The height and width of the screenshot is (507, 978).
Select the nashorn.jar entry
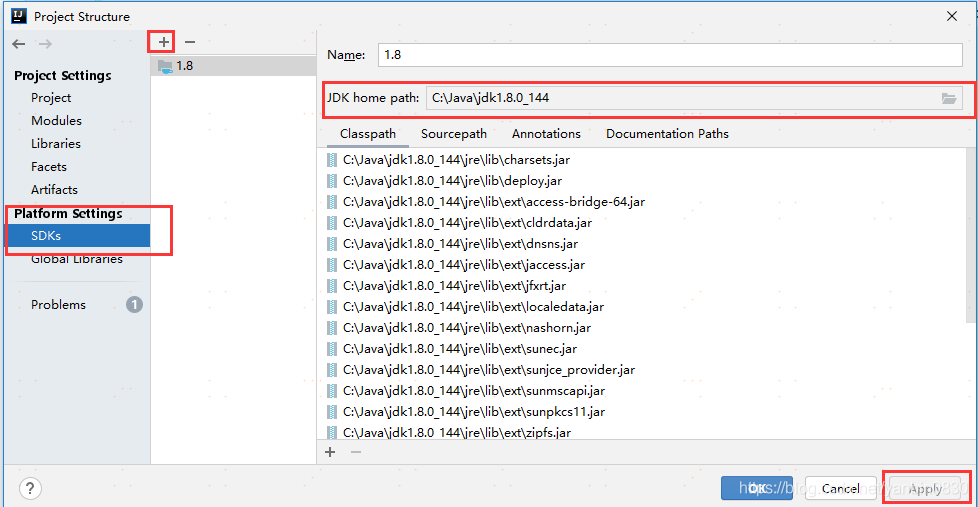[x=467, y=327]
